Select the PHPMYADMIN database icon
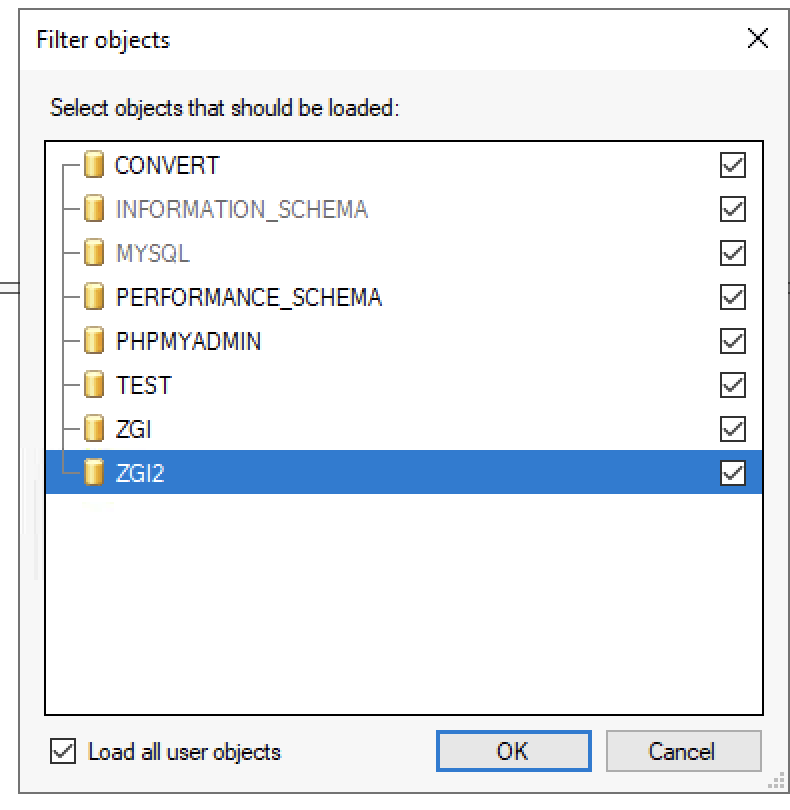Image resolution: width=790 pixels, height=810 pixels. click(x=94, y=340)
